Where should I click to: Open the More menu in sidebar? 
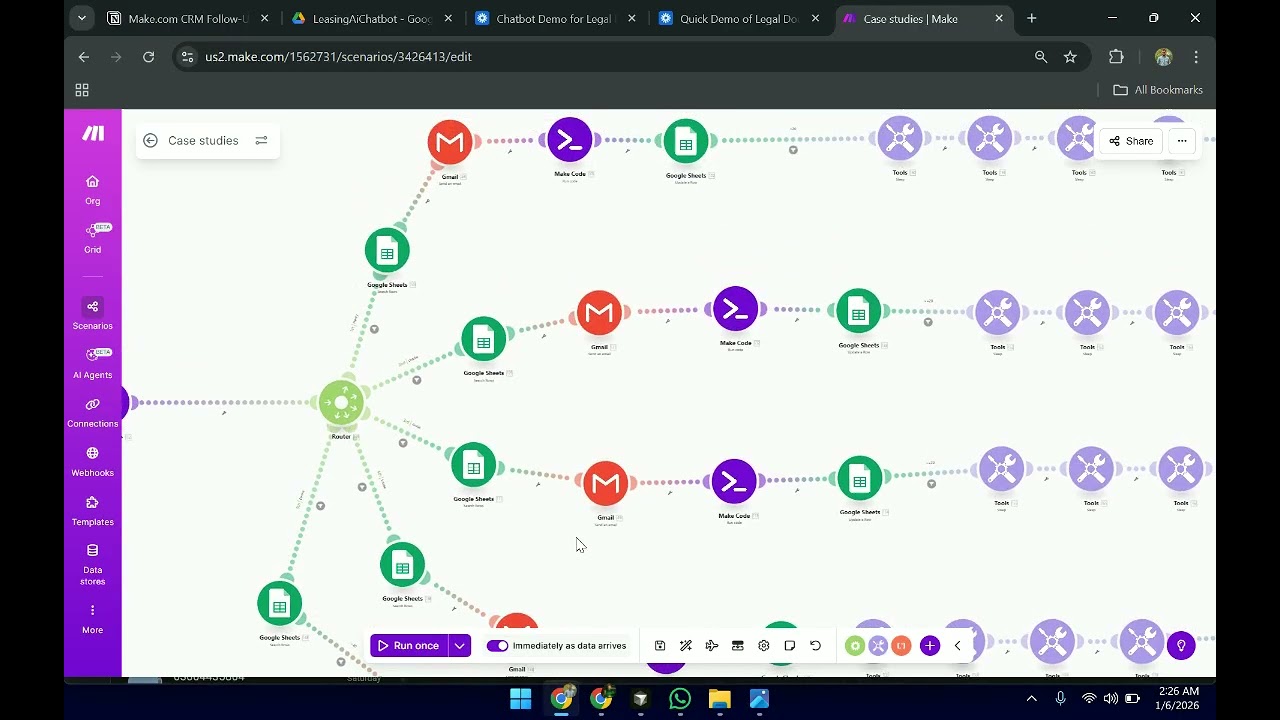click(92, 618)
